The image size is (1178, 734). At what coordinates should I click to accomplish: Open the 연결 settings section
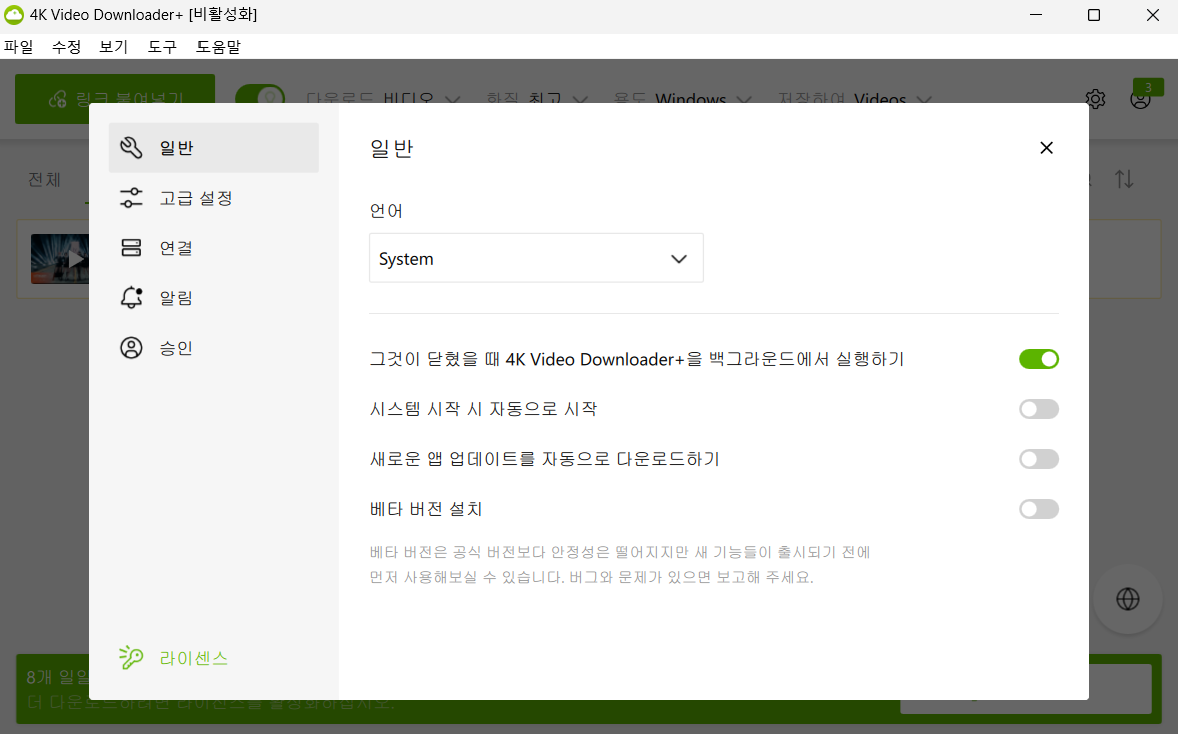point(213,248)
